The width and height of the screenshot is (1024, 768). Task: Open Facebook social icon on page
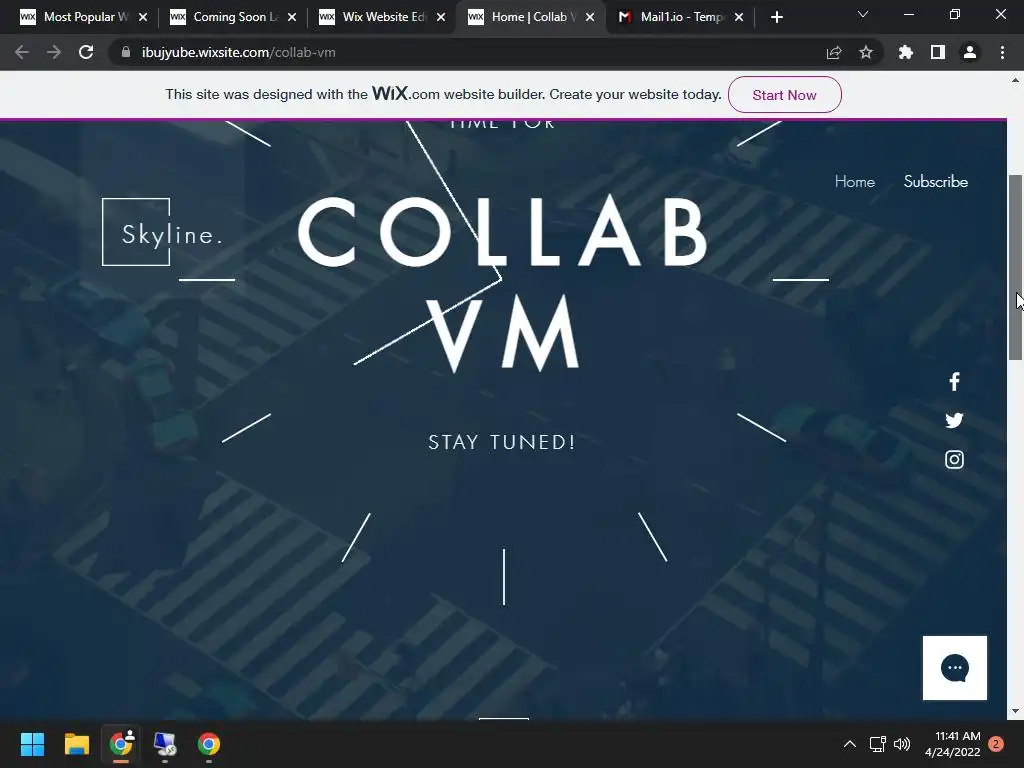(x=954, y=381)
